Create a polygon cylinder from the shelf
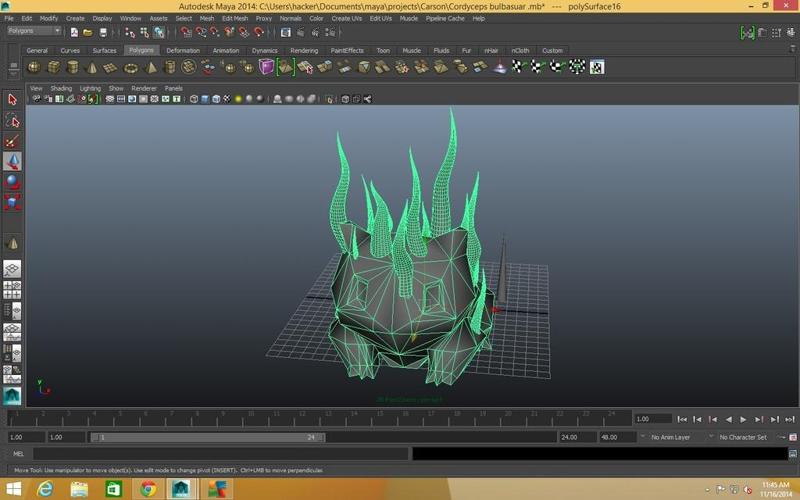This screenshot has width=800, height=500. 72,67
